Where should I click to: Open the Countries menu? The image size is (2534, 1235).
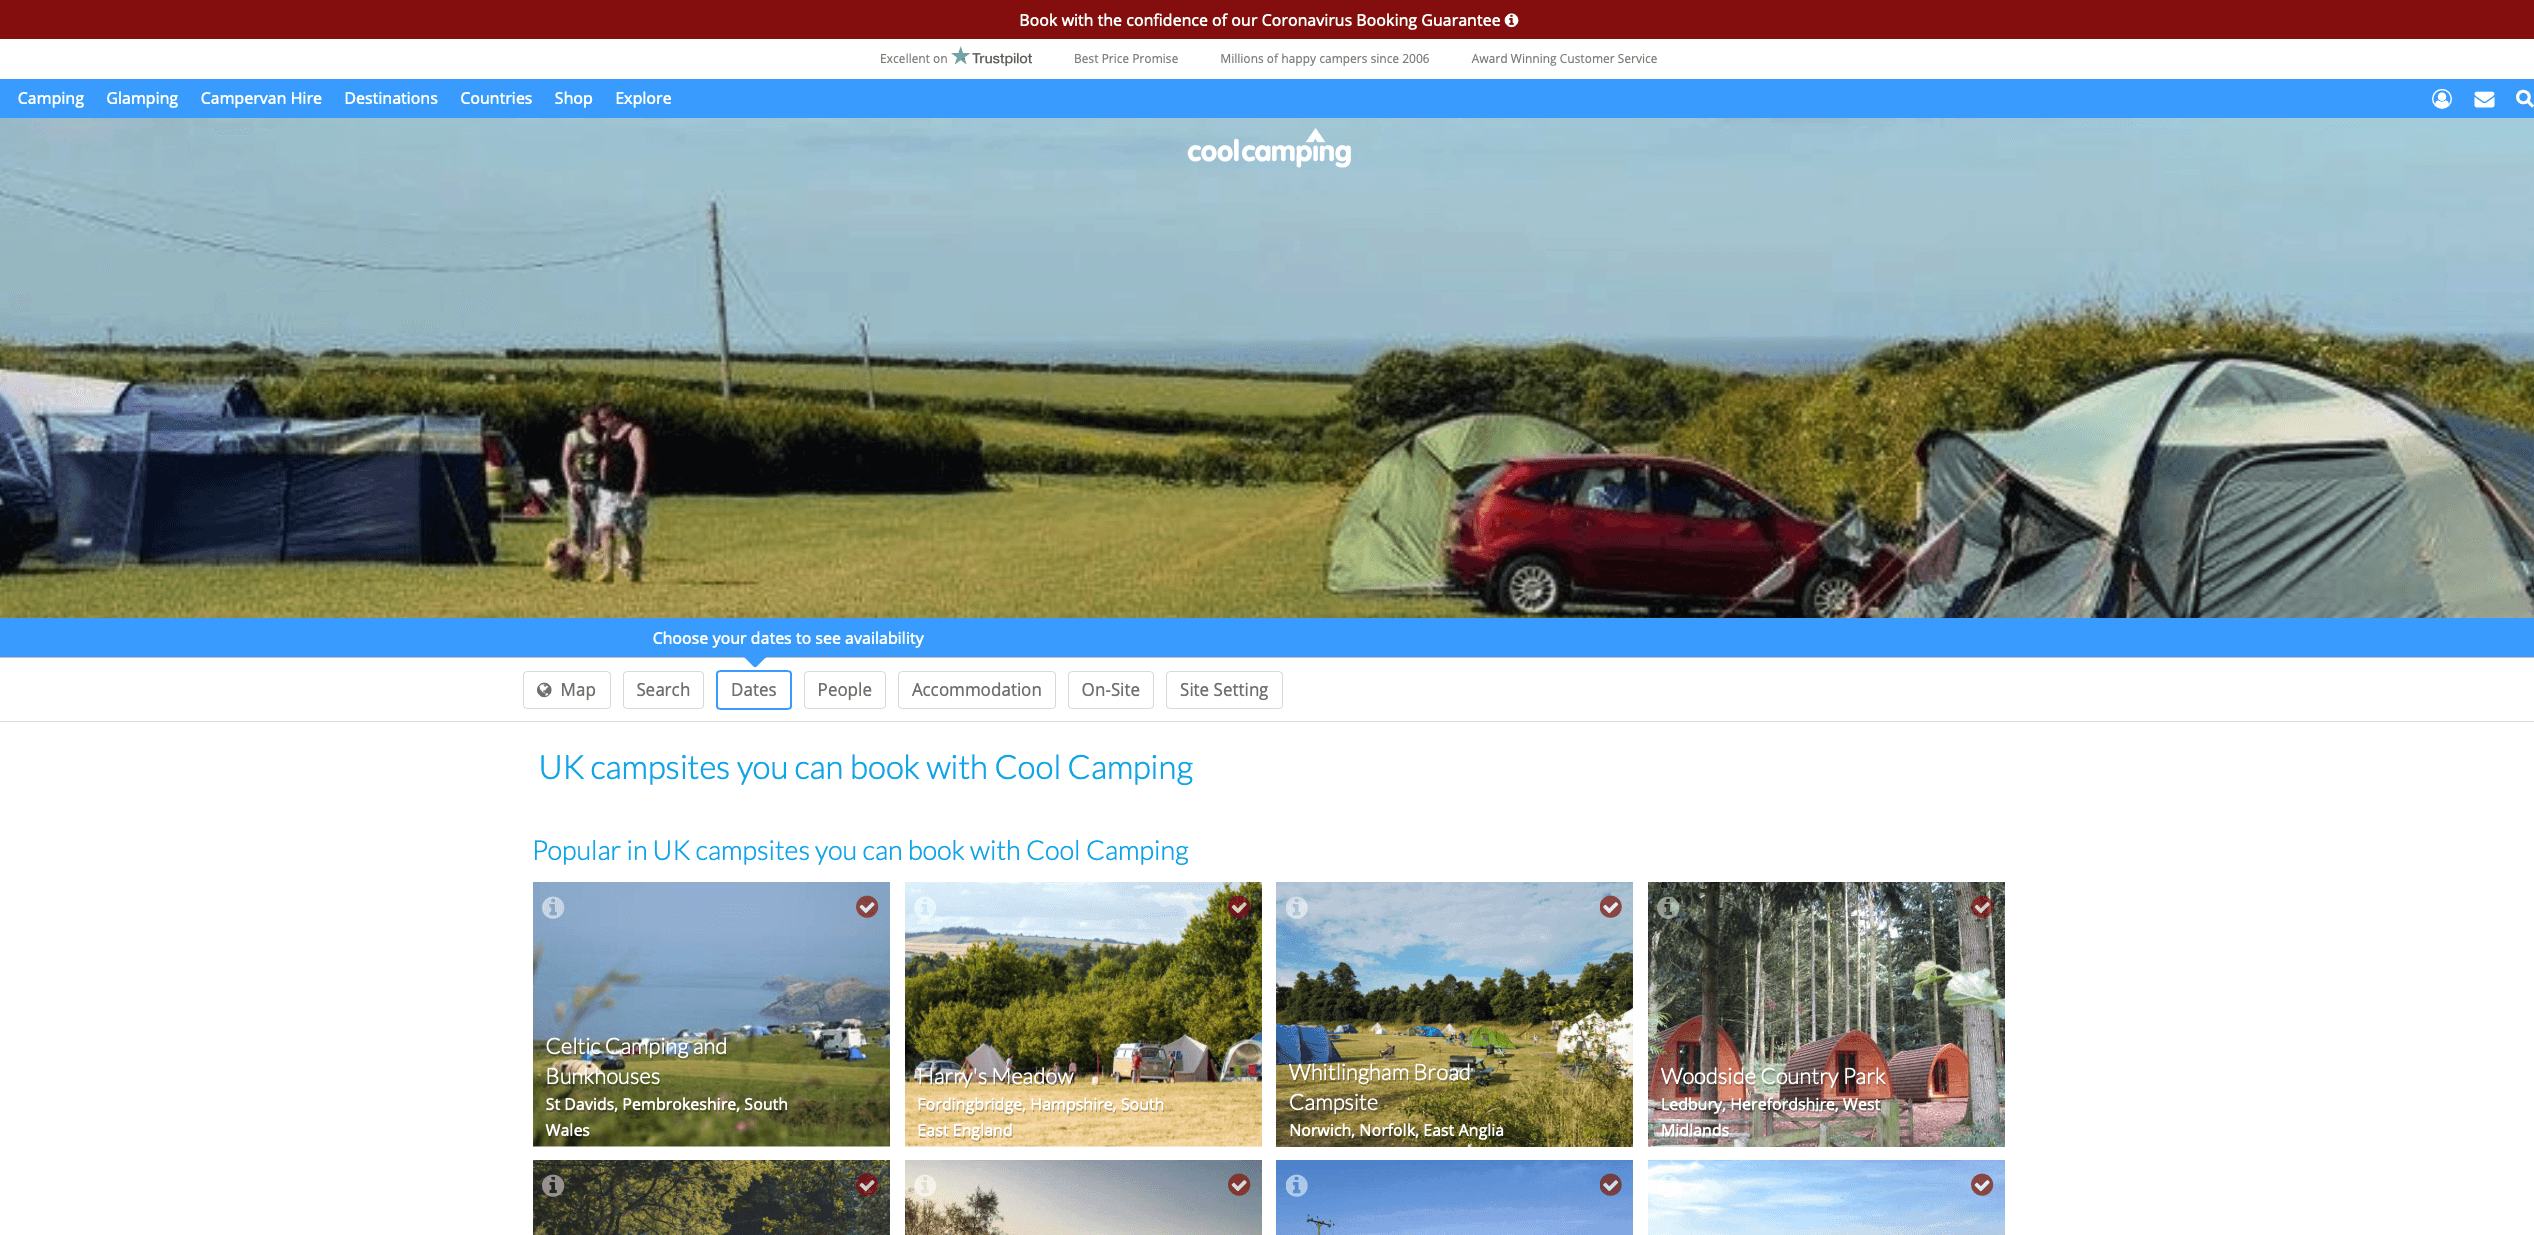tap(496, 98)
